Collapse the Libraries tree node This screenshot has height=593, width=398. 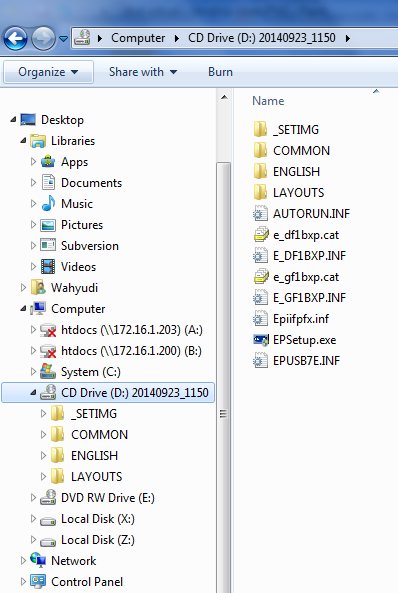pos(23,141)
